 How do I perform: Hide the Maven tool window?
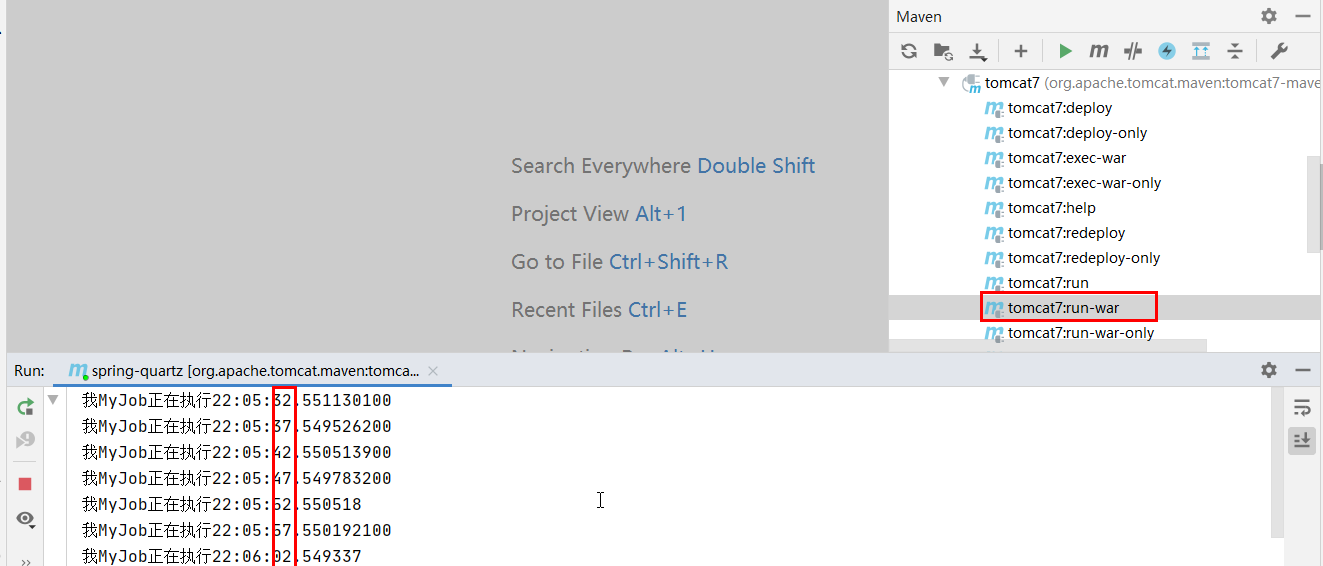(x=1303, y=16)
